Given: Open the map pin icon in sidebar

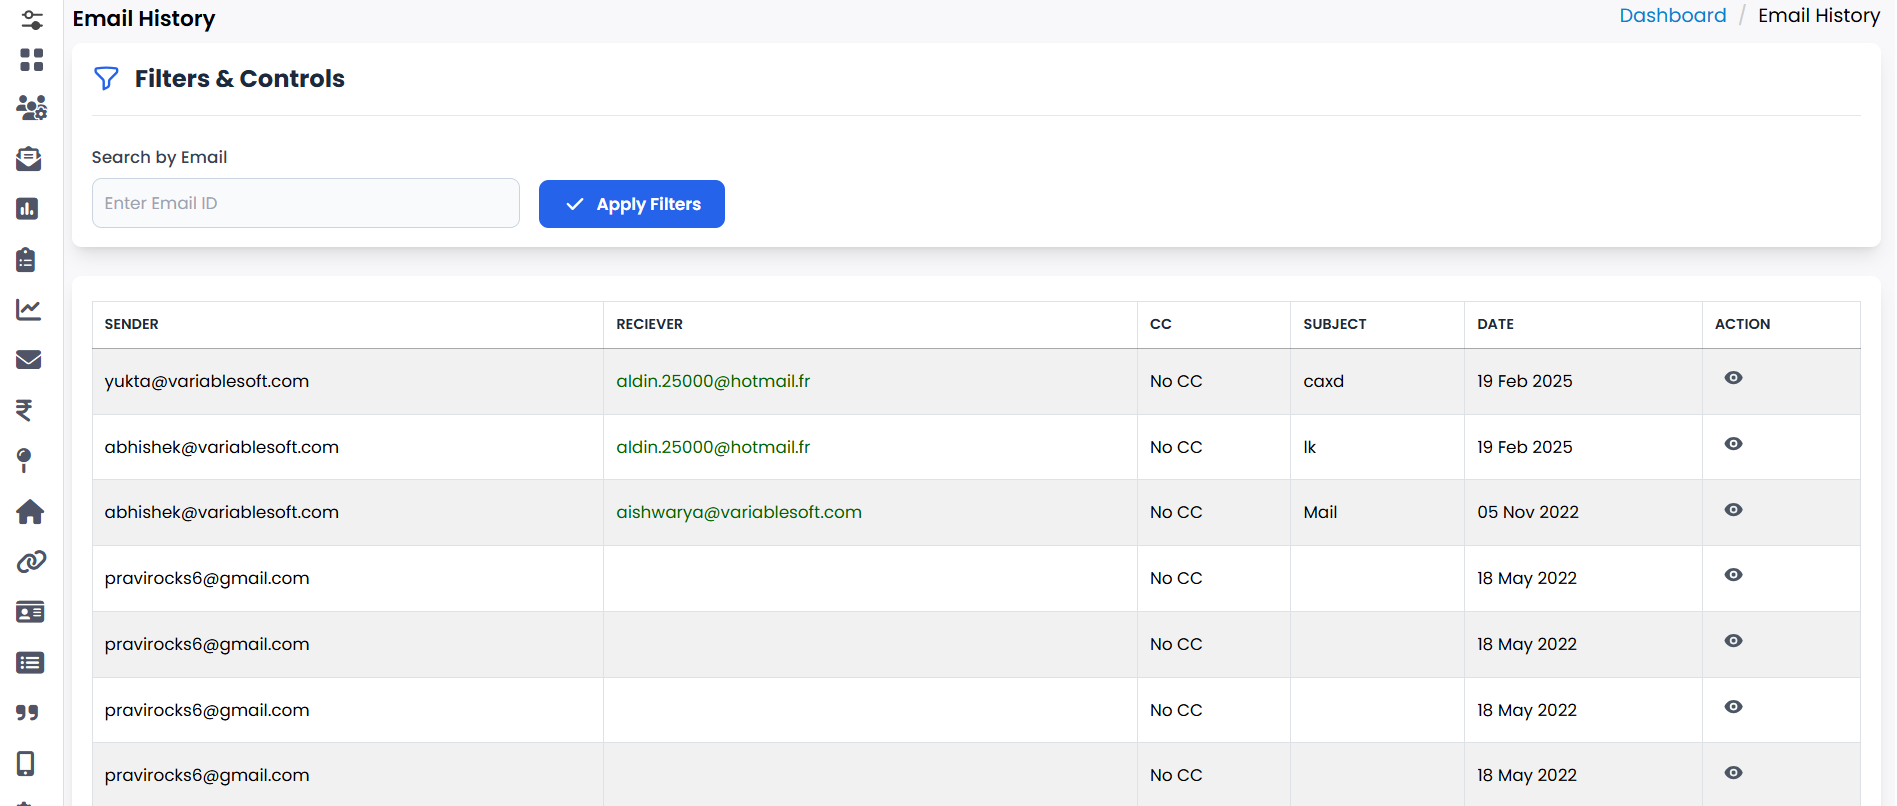Looking at the screenshot, I should pos(24,460).
